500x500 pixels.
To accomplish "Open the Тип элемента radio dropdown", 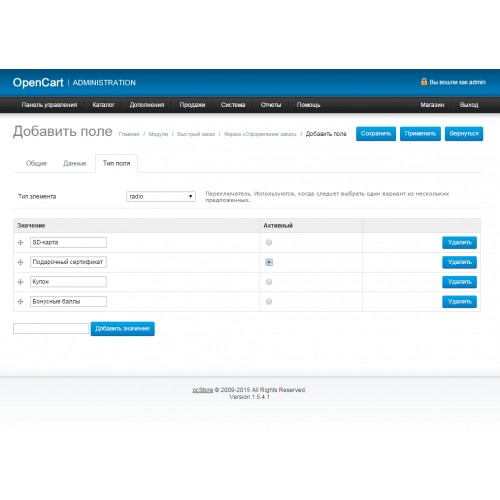I will coord(161,196).
